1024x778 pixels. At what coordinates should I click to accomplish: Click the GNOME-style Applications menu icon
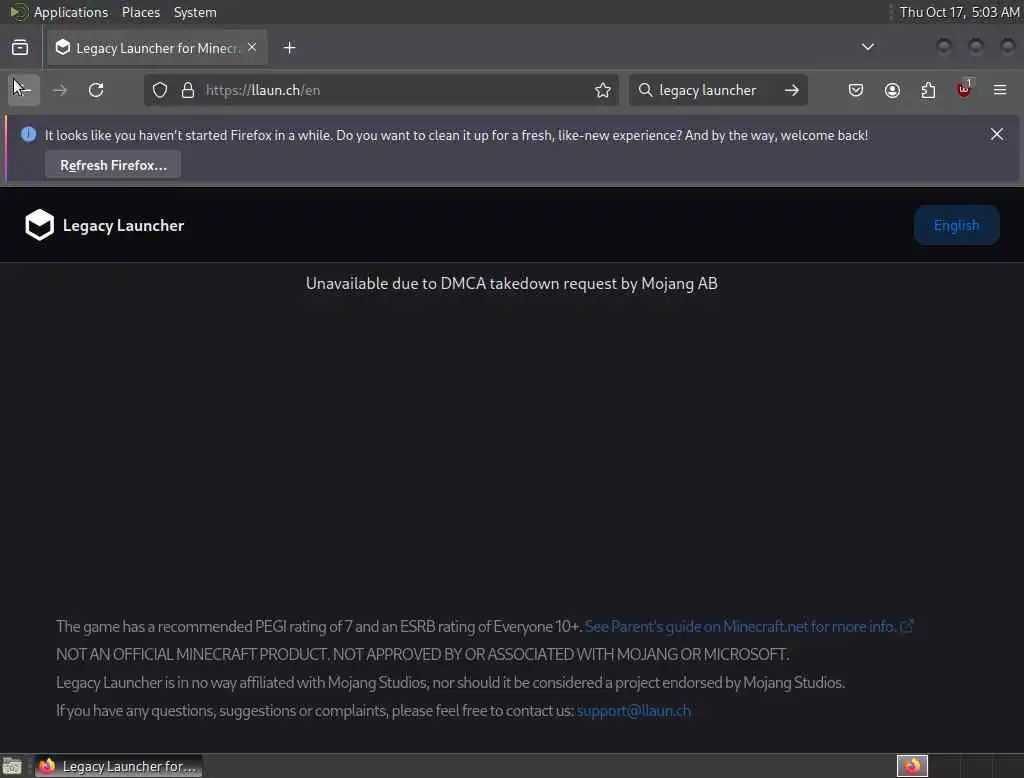[x=18, y=12]
